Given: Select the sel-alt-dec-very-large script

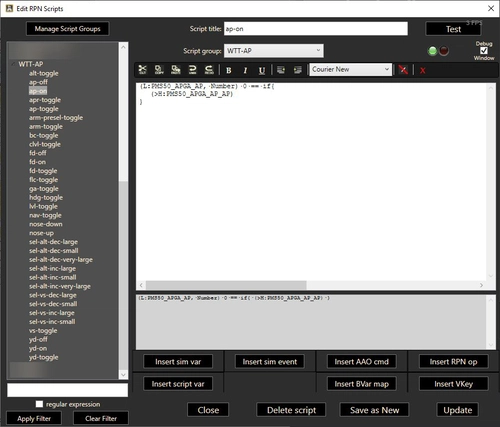Looking at the screenshot, I should (61, 259).
